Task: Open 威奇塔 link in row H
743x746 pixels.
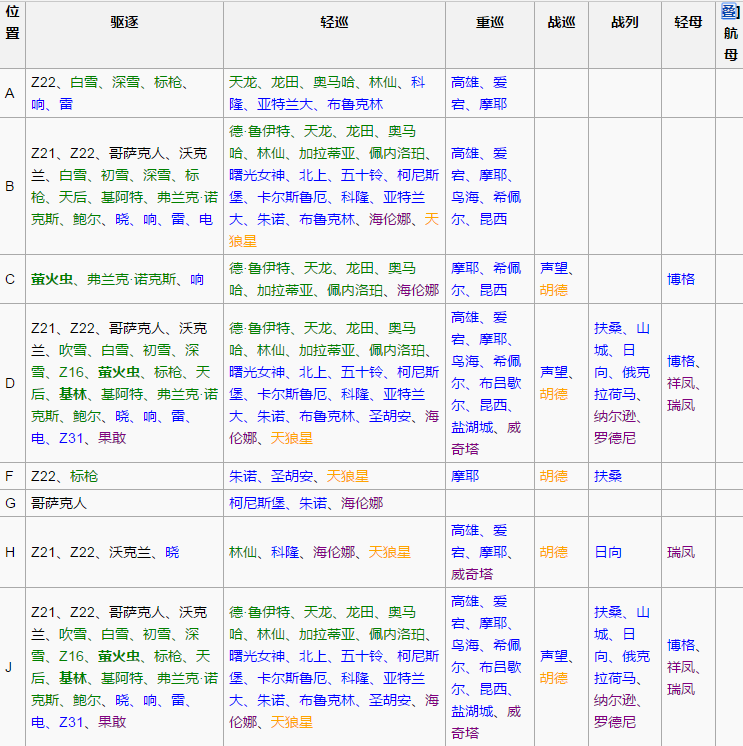Action: point(472,574)
